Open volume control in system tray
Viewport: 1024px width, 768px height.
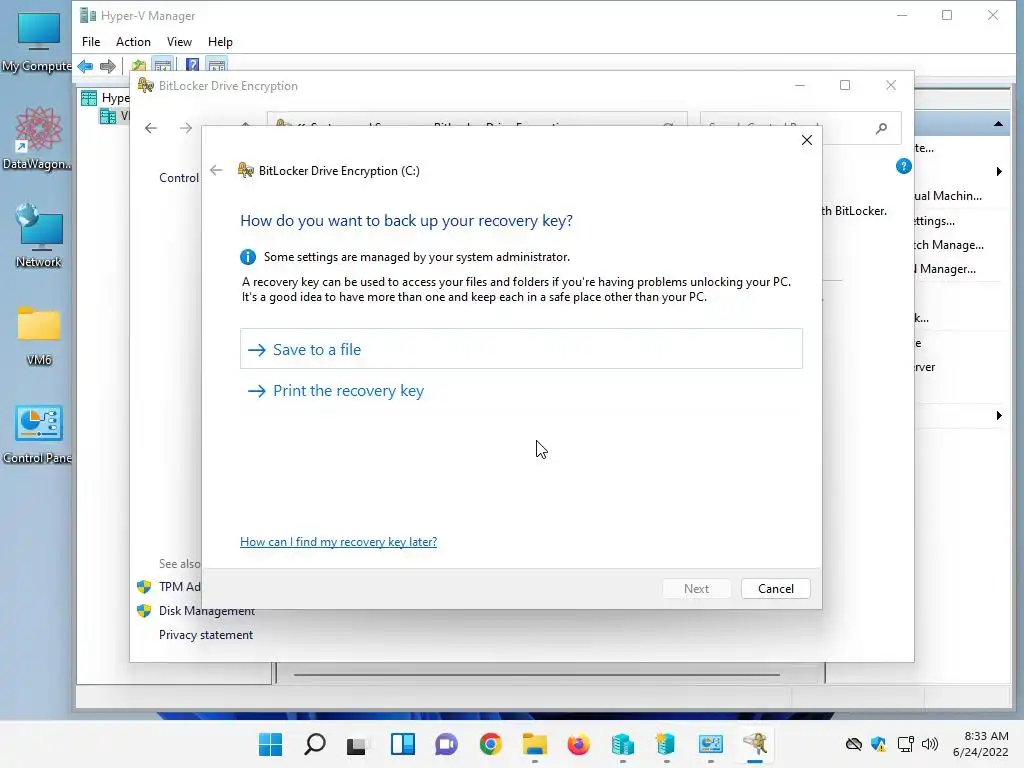[x=930, y=744]
